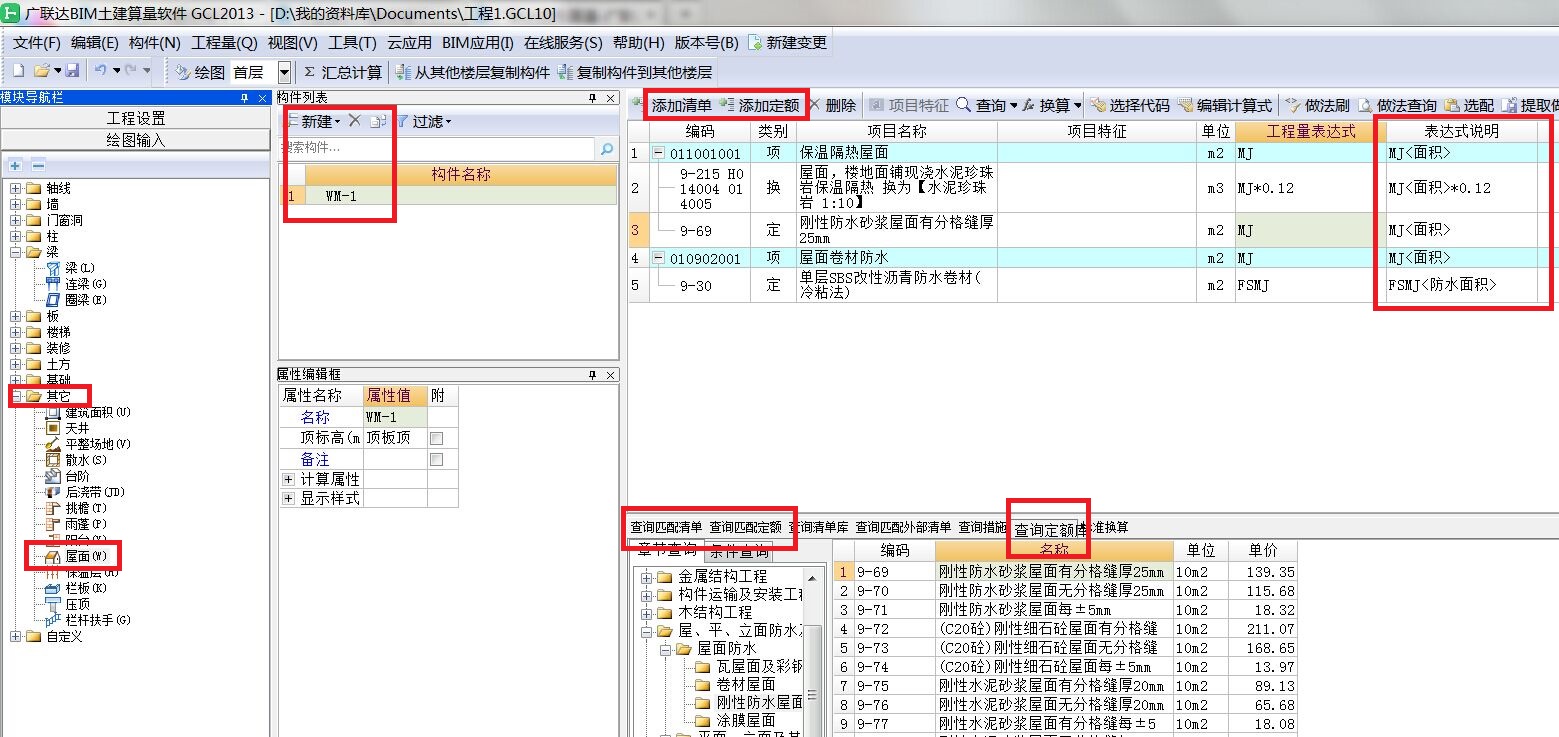Click the 绘图输入 navigation button
The image size is (1559, 737).
coord(136,140)
